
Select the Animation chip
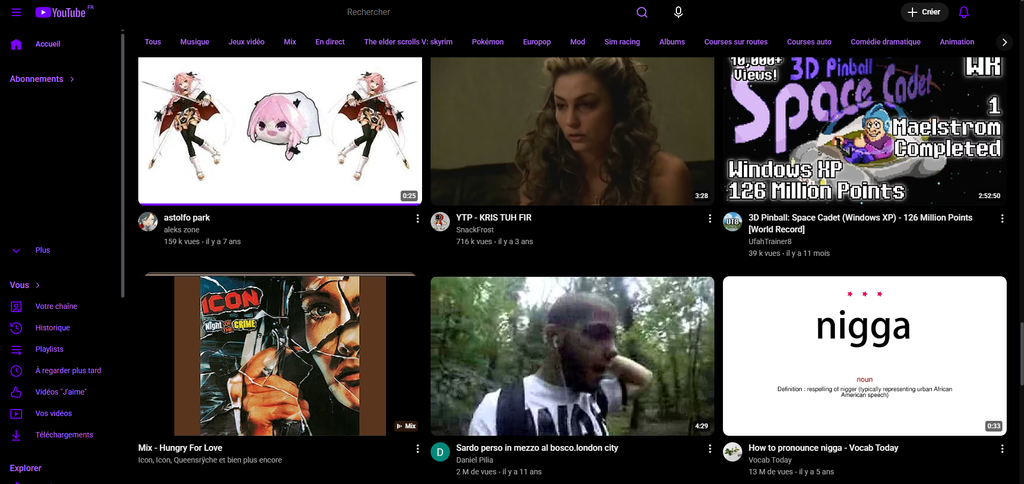pos(957,42)
